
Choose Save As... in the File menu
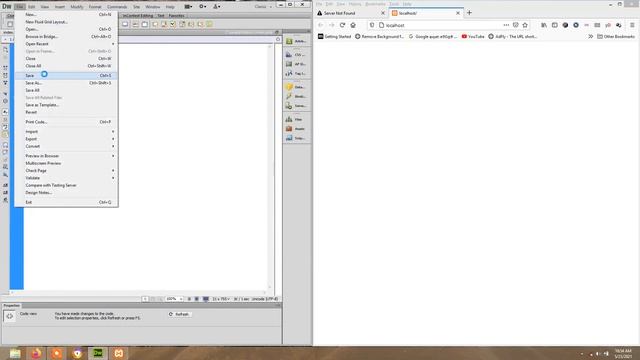[67, 83]
